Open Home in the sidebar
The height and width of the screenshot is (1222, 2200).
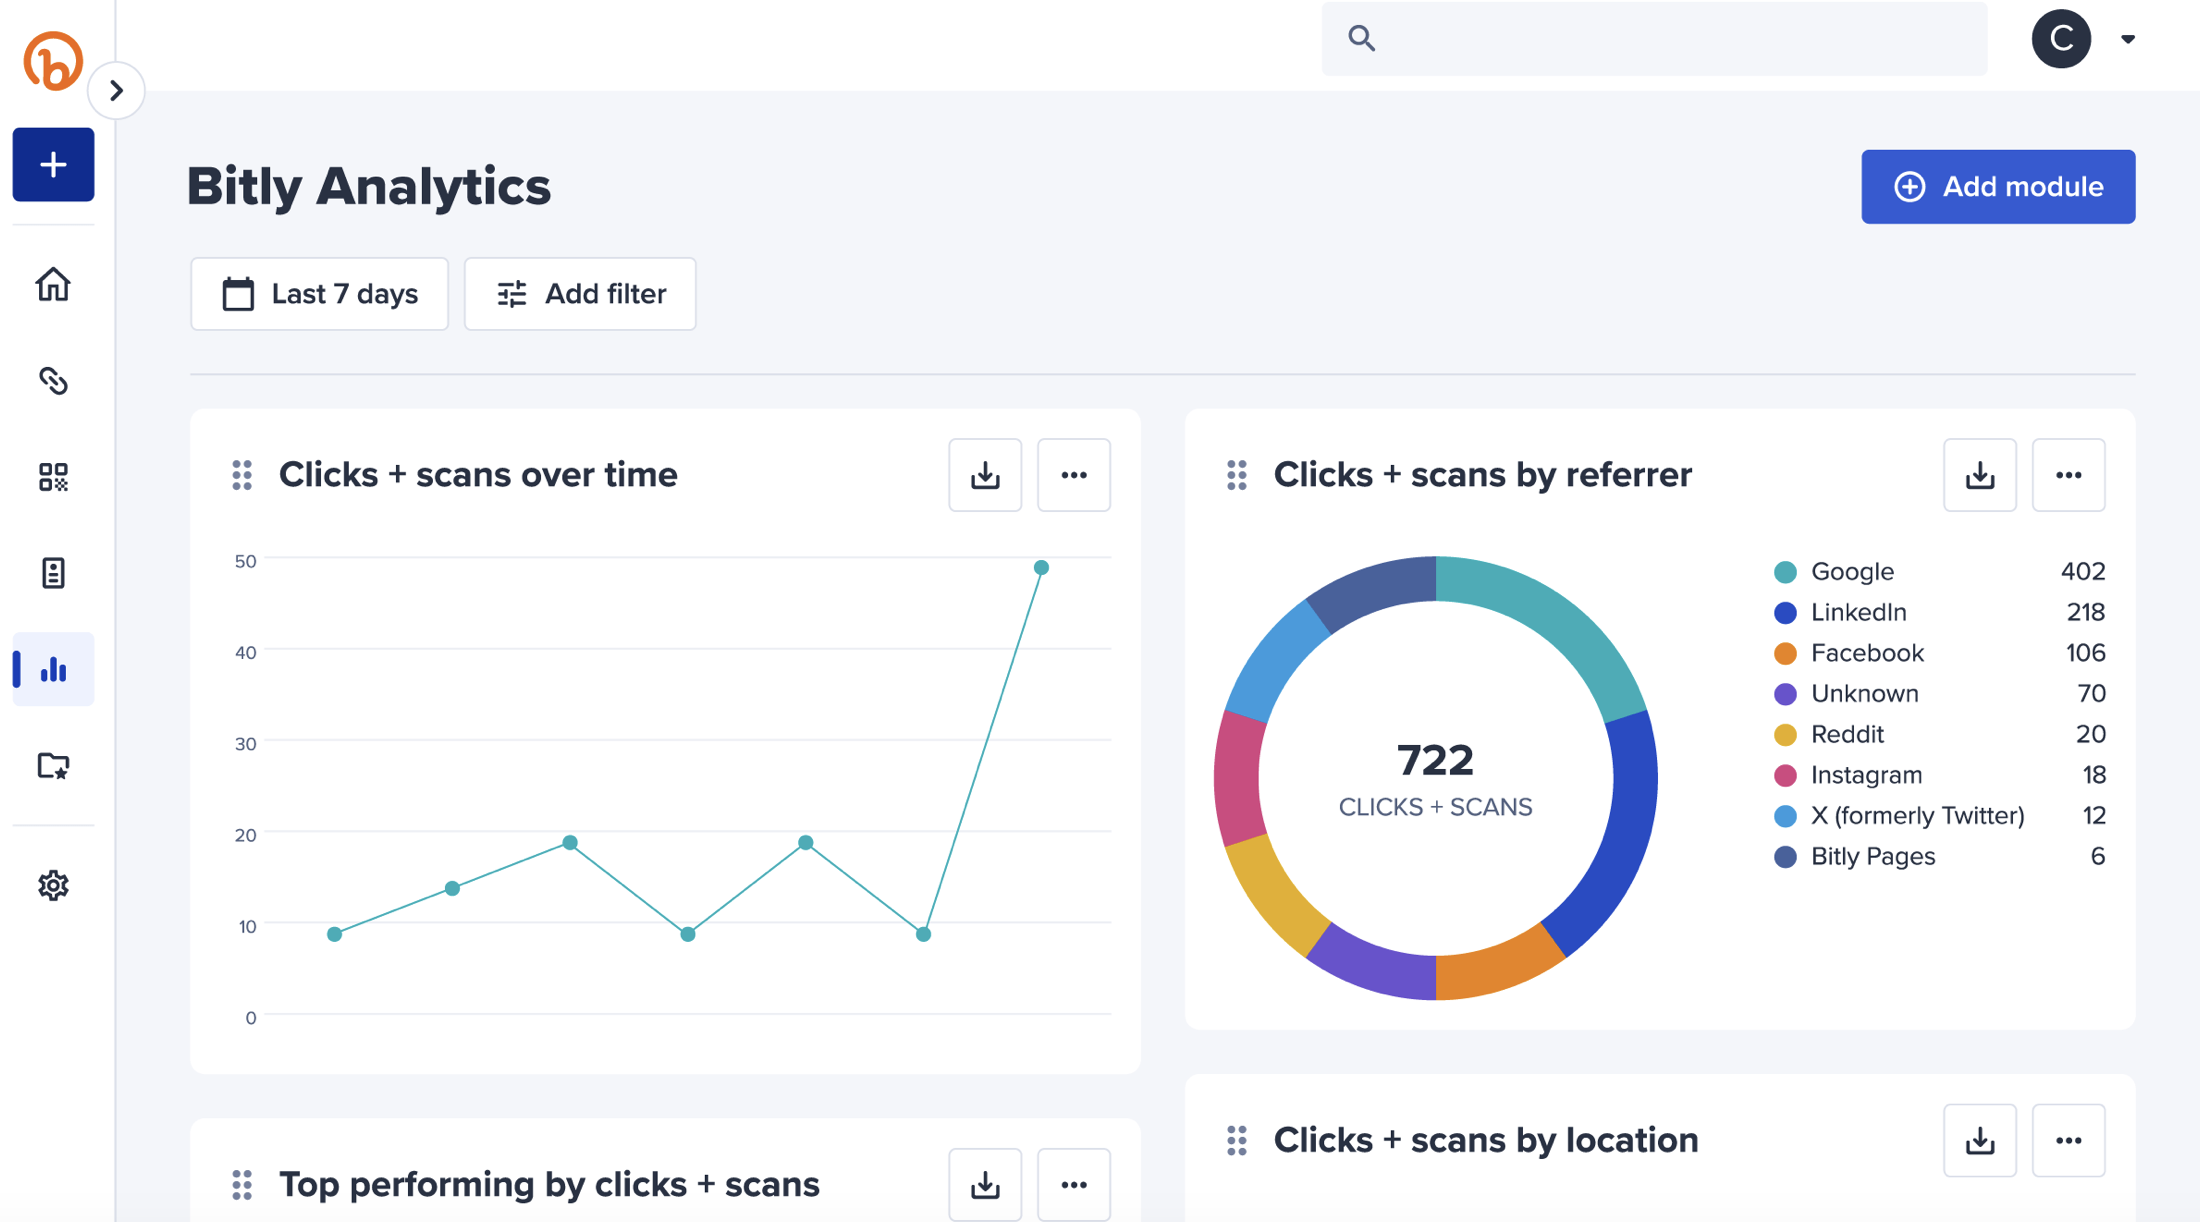click(x=53, y=285)
